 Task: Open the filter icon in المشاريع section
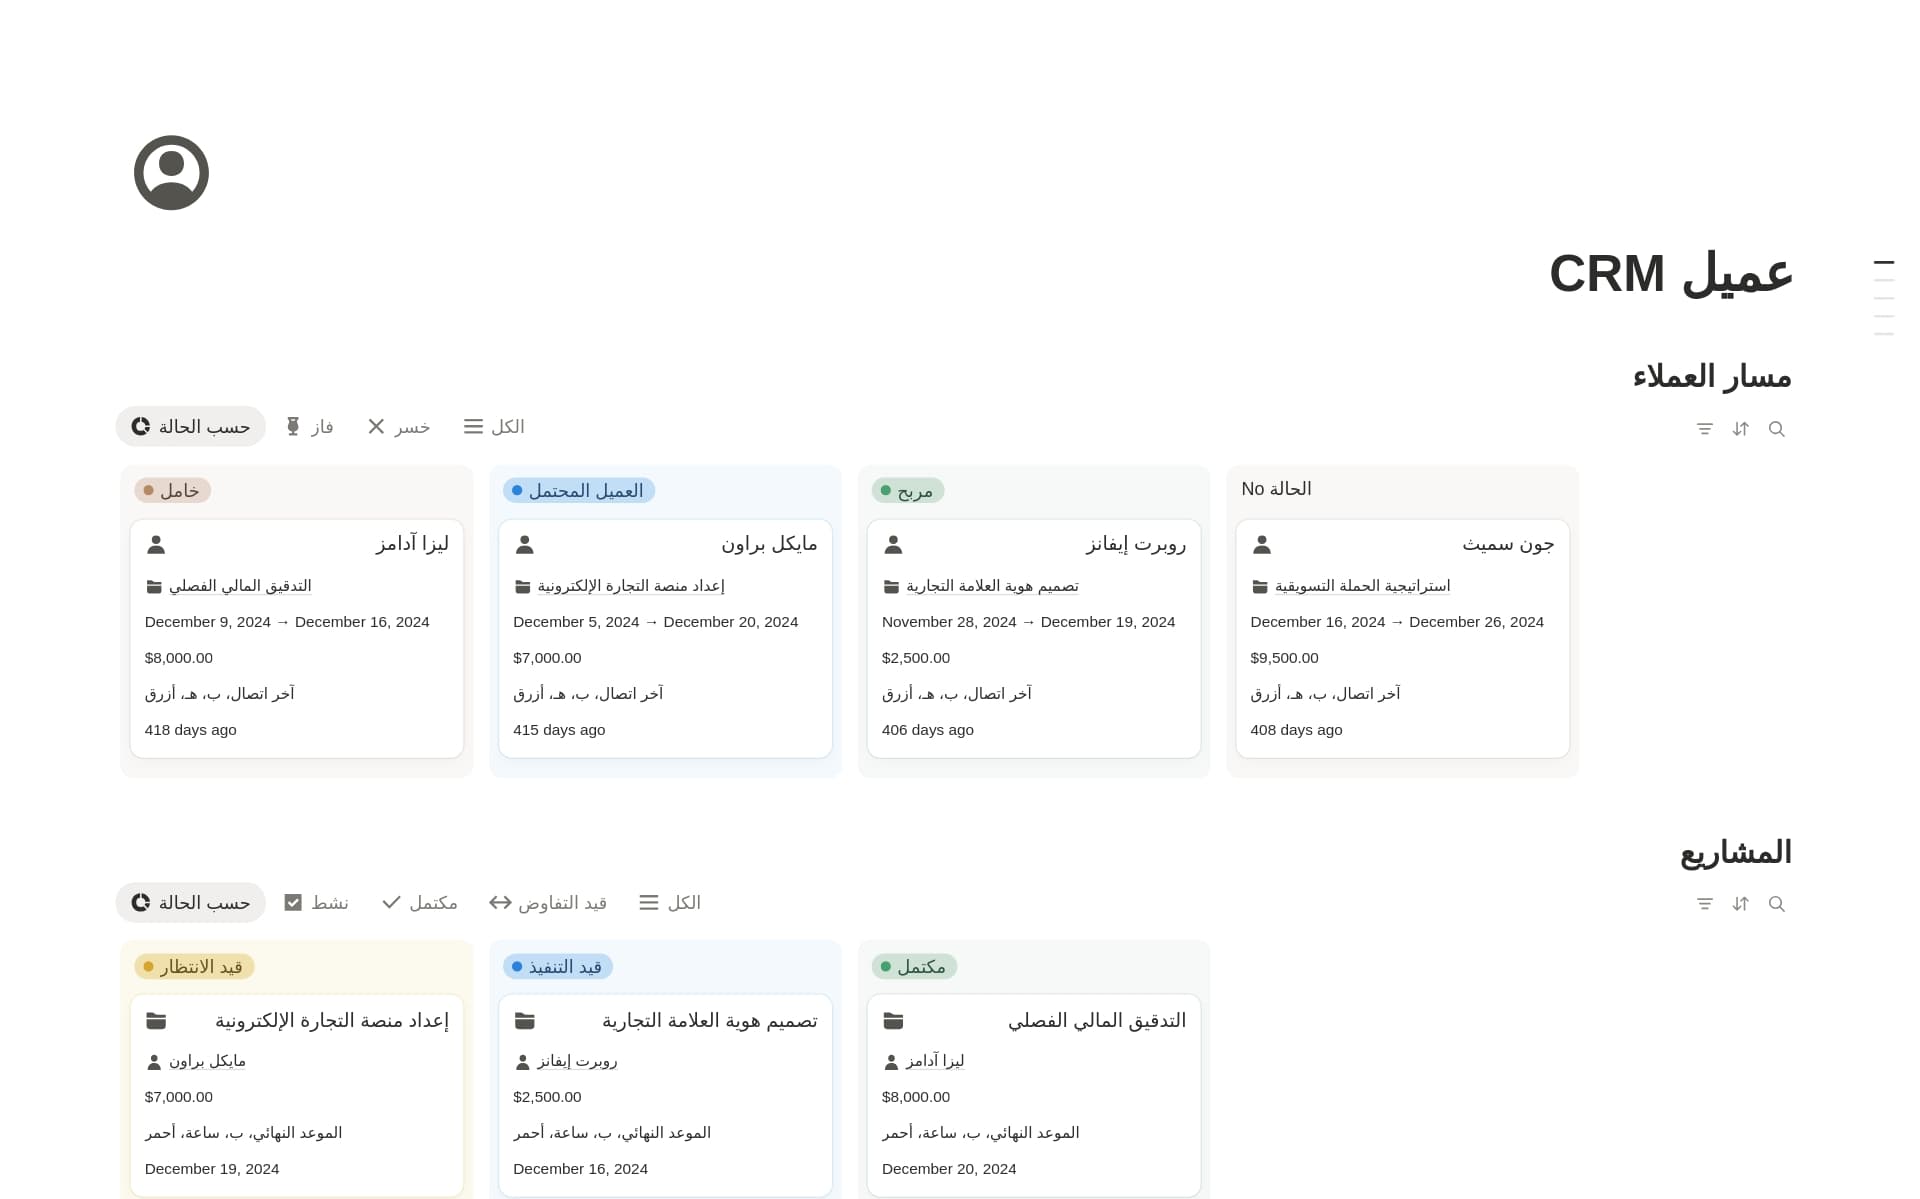(1705, 904)
